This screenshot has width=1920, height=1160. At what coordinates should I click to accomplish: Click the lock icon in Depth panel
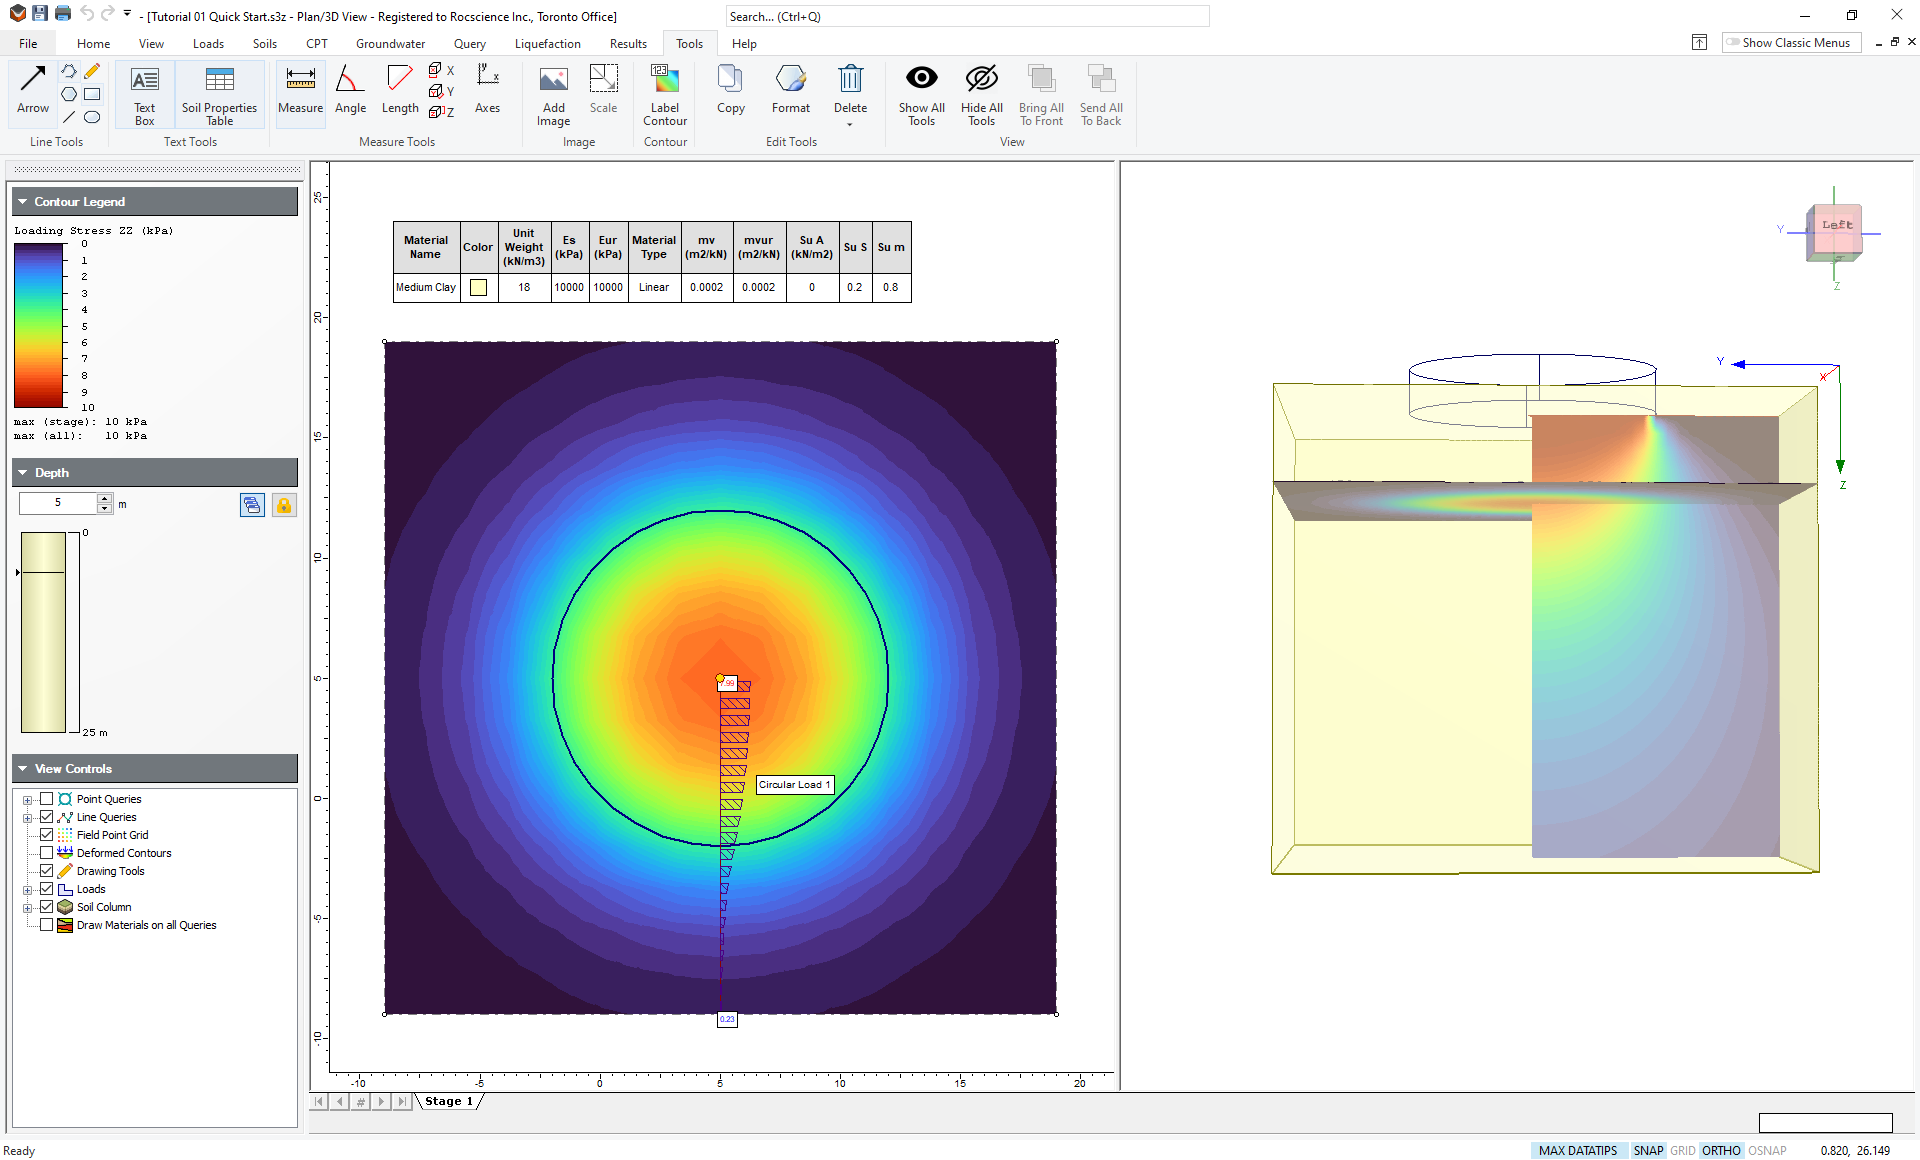pos(284,505)
